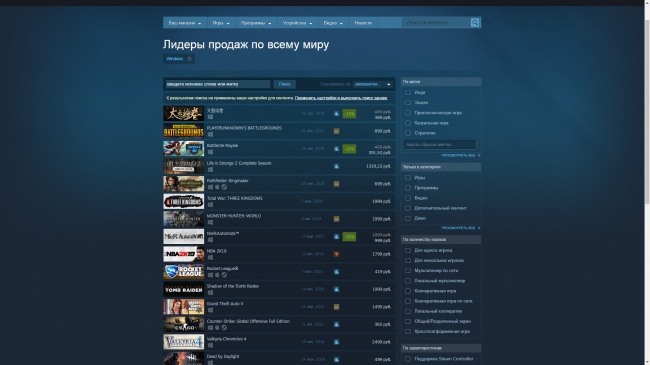Tick the Казуальная игра checkbox
The width and height of the screenshot is (650, 365).
click(408, 123)
